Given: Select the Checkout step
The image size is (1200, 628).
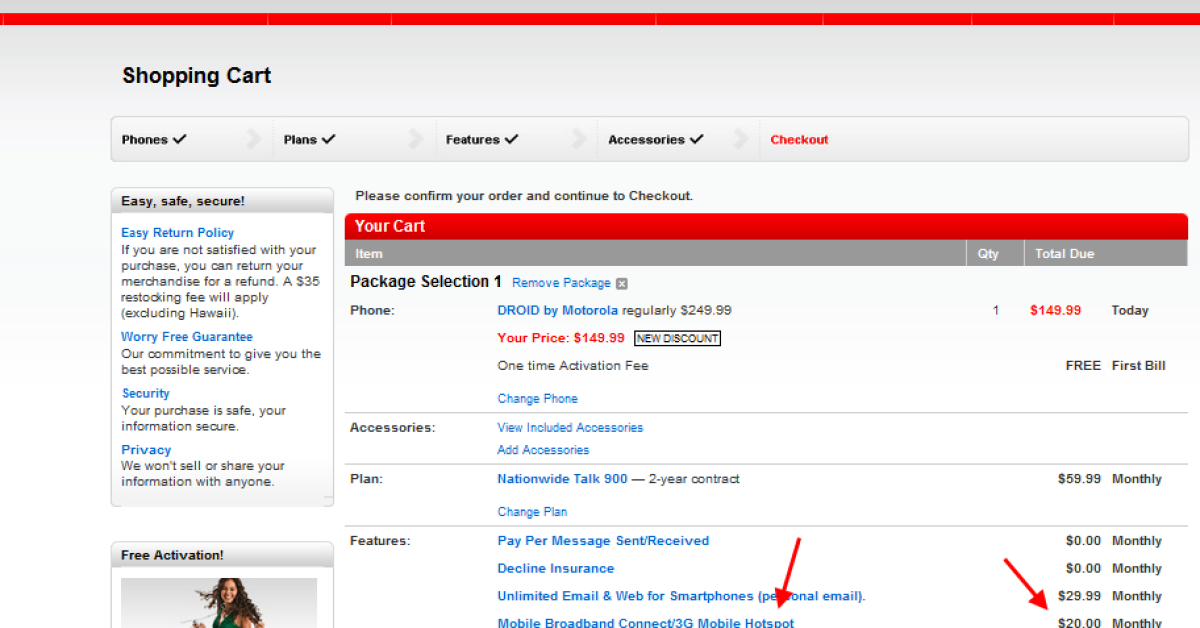Looking at the screenshot, I should pos(799,140).
